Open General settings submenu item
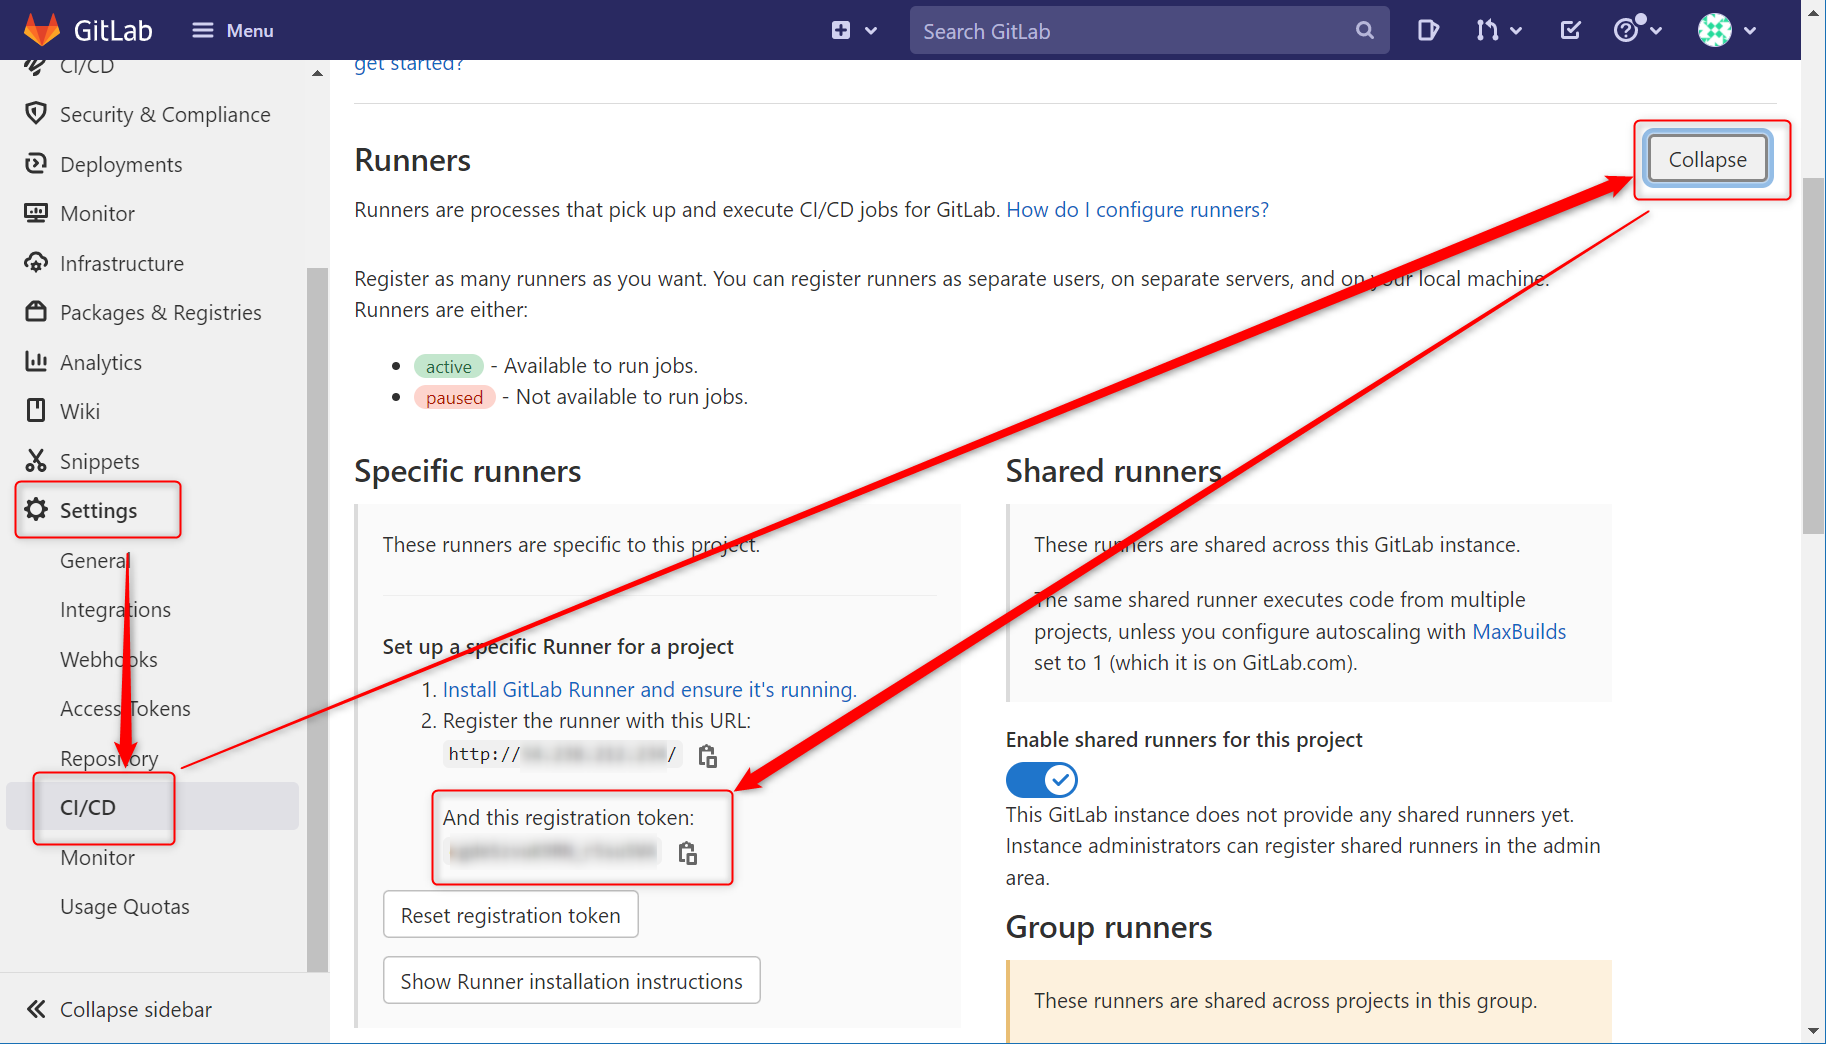The image size is (1826, 1044). (94, 560)
